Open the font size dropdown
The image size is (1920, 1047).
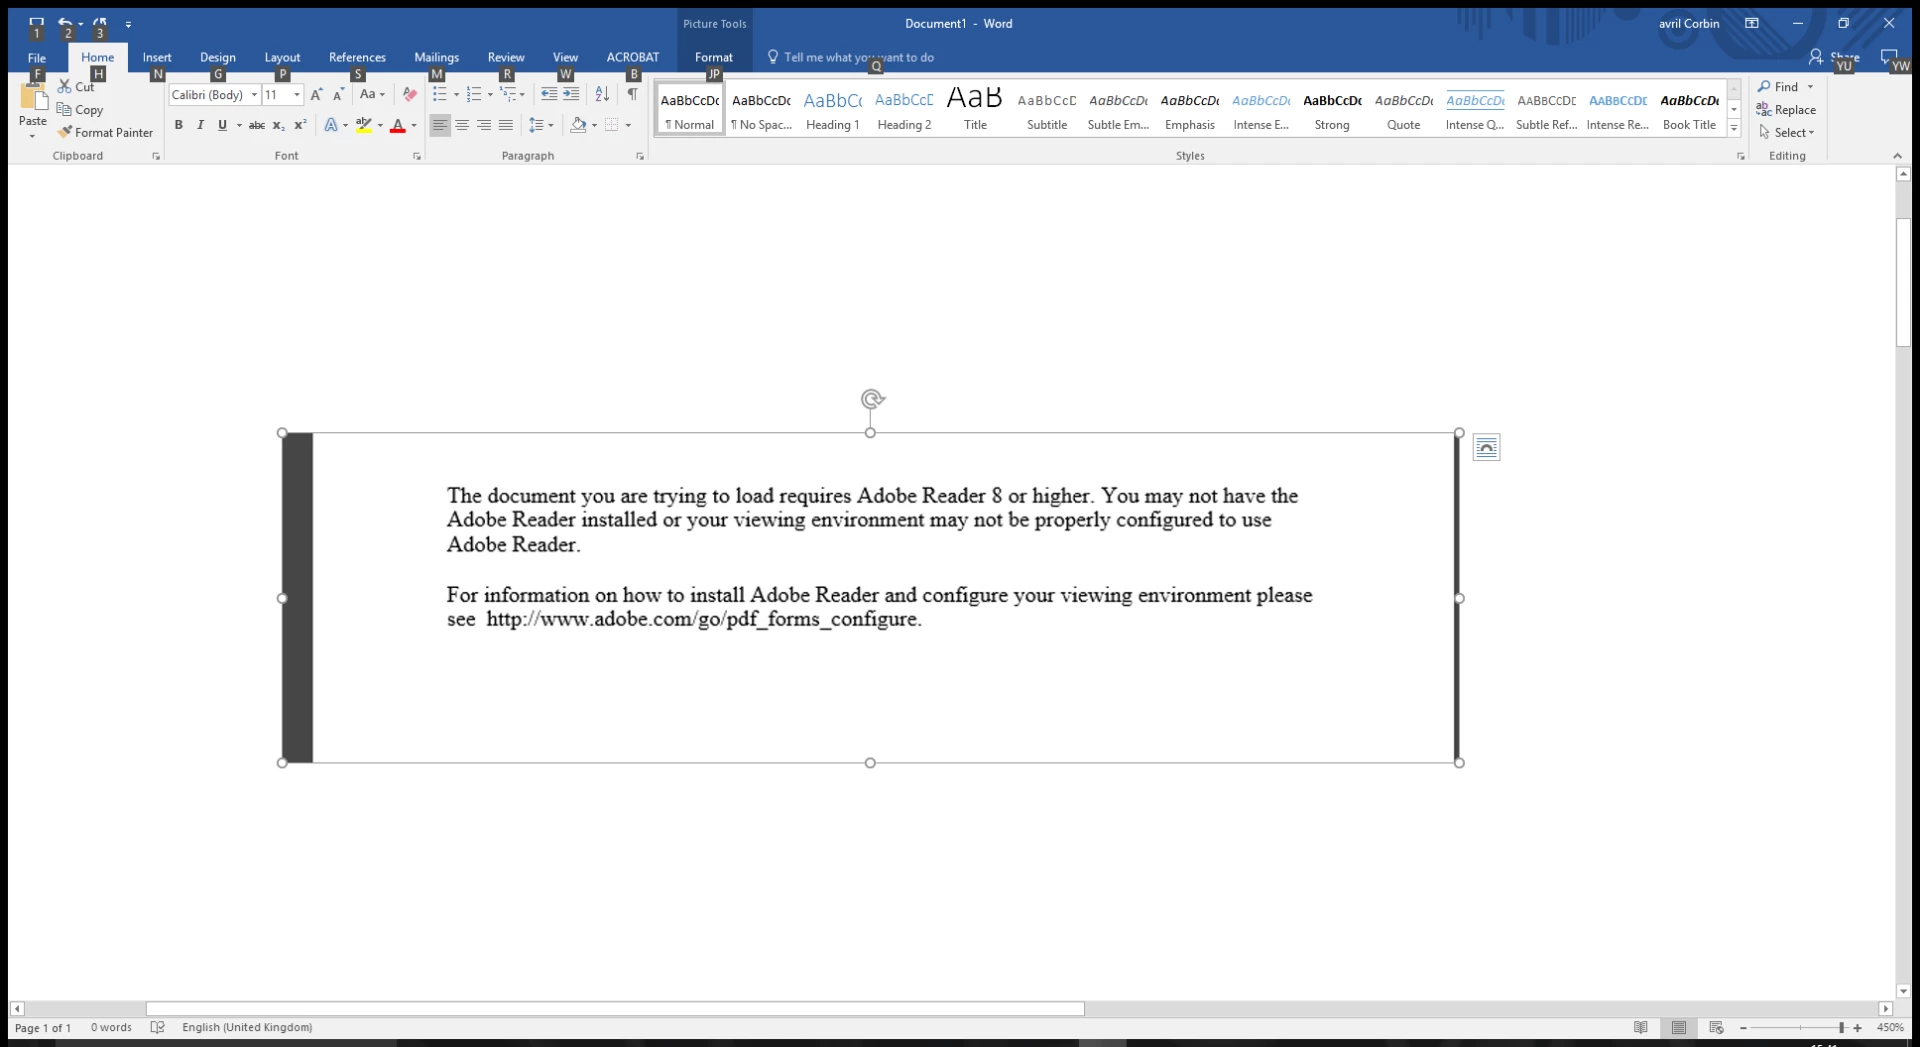point(297,95)
